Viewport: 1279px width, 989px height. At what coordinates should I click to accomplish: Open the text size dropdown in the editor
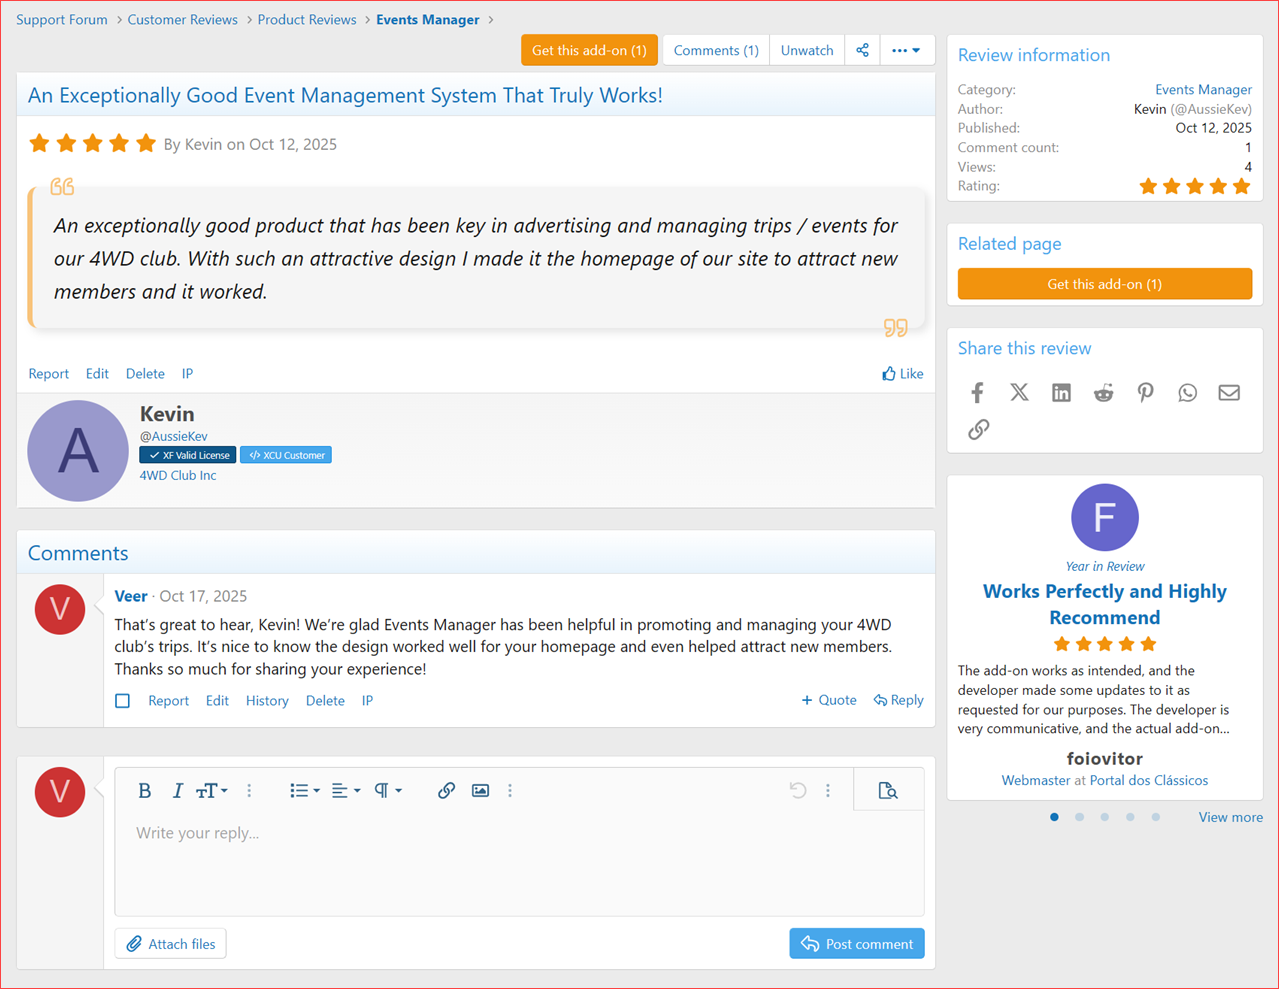(x=211, y=790)
